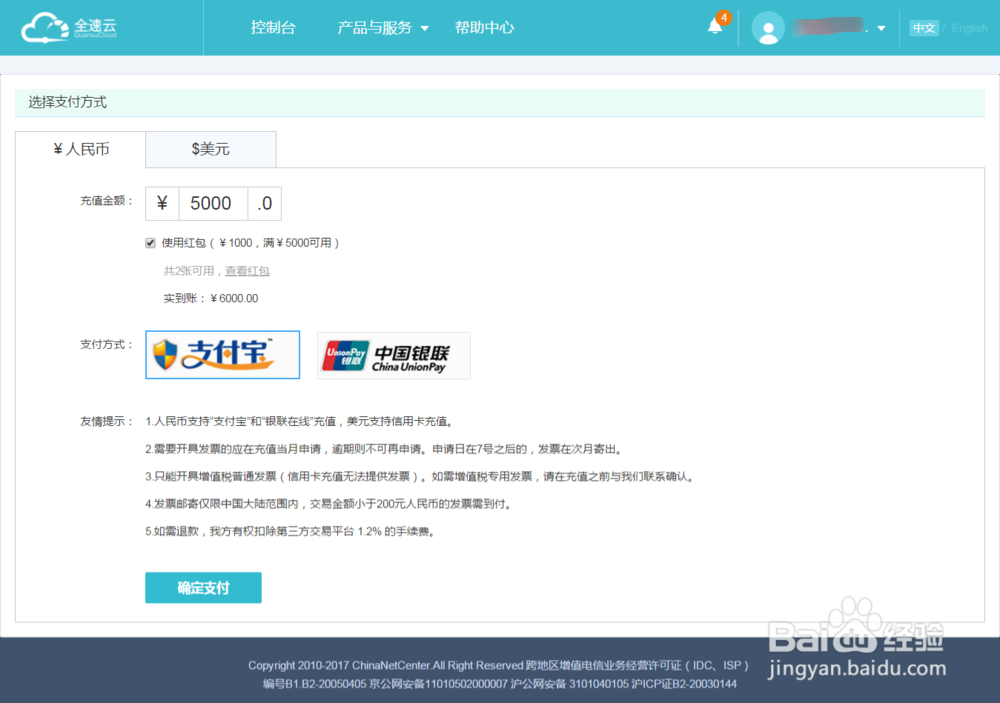
Task: Select Alipay (支付宝) as payment method
Action: pyautogui.click(x=222, y=355)
